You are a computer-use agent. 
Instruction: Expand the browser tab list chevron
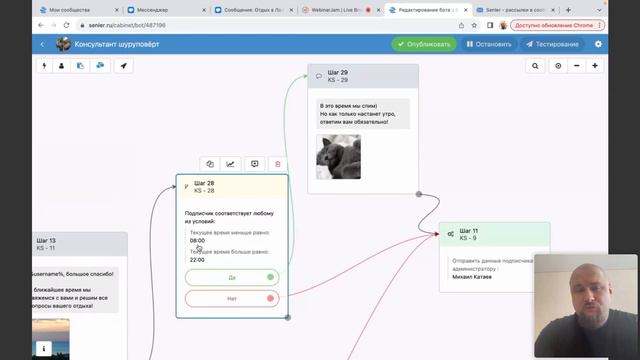pyautogui.click(x=599, y=10)
